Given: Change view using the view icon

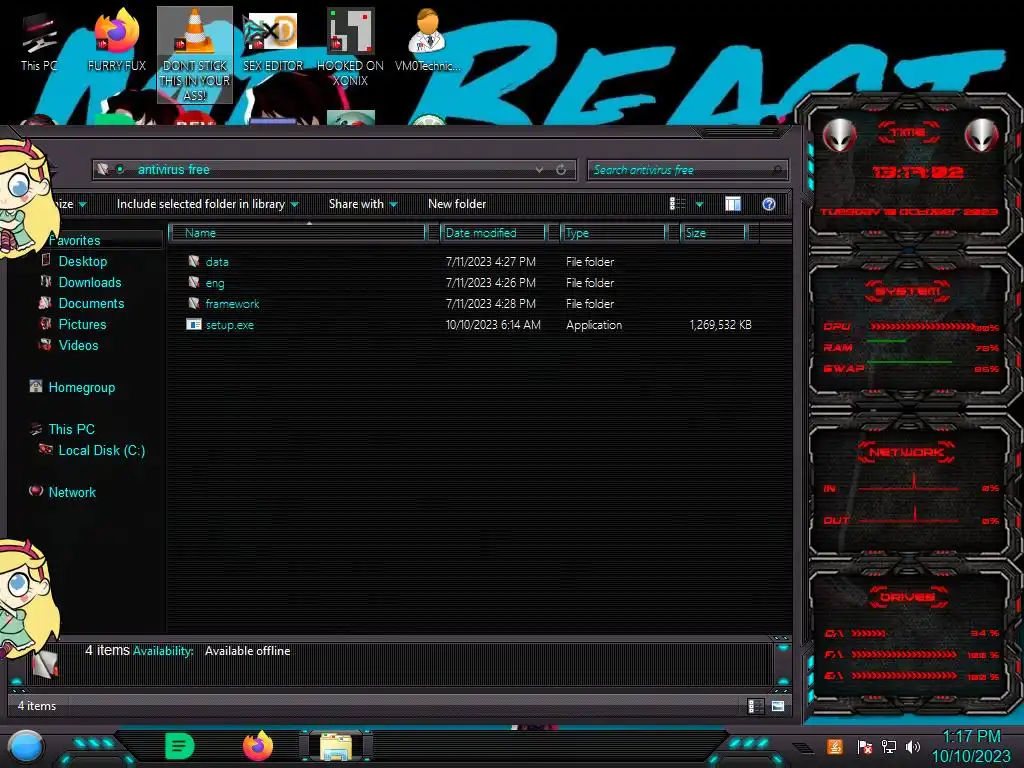Looking at the screenshot, I should pyautogui.click(x=677, y=204).
